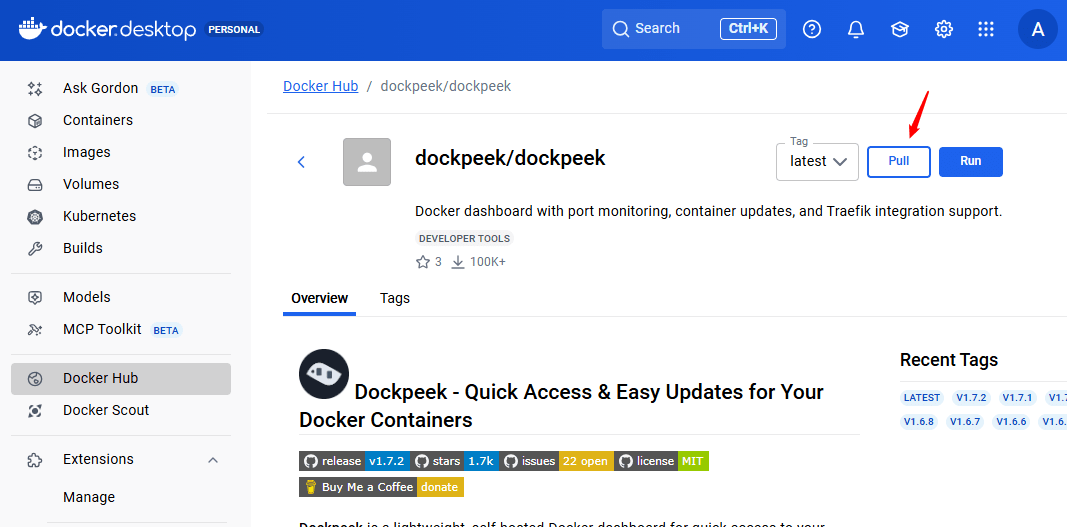Select the V1.6.6 recent tag chip
1067x527 pixels.
[1011, 421]
